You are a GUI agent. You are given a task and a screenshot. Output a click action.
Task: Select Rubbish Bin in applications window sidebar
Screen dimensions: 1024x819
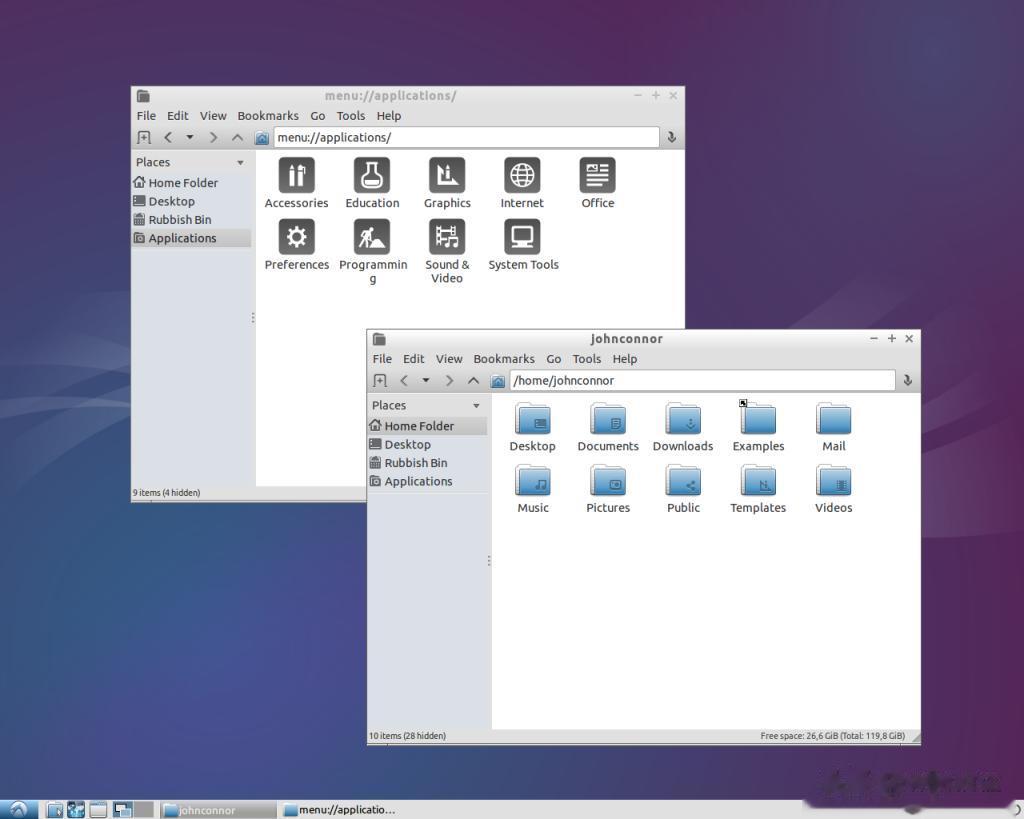191,219
